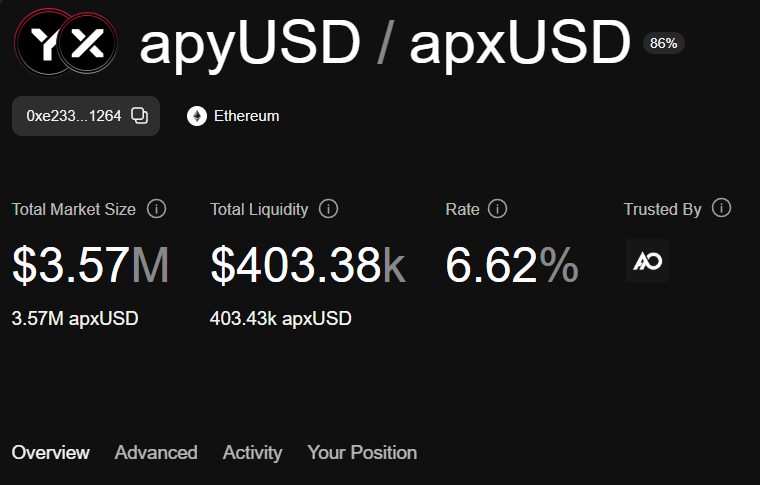
Task: Click the $403.38k total liquidity value
Action: point(307,266)
